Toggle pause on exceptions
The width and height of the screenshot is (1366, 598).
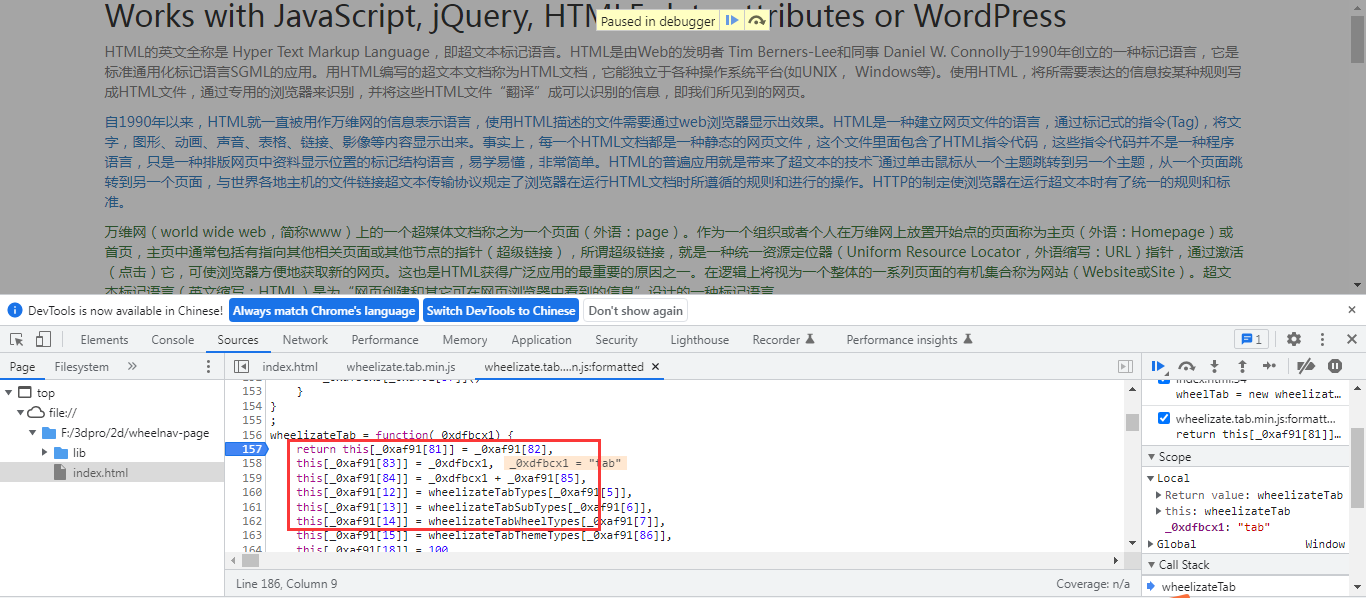[1334, 367]
